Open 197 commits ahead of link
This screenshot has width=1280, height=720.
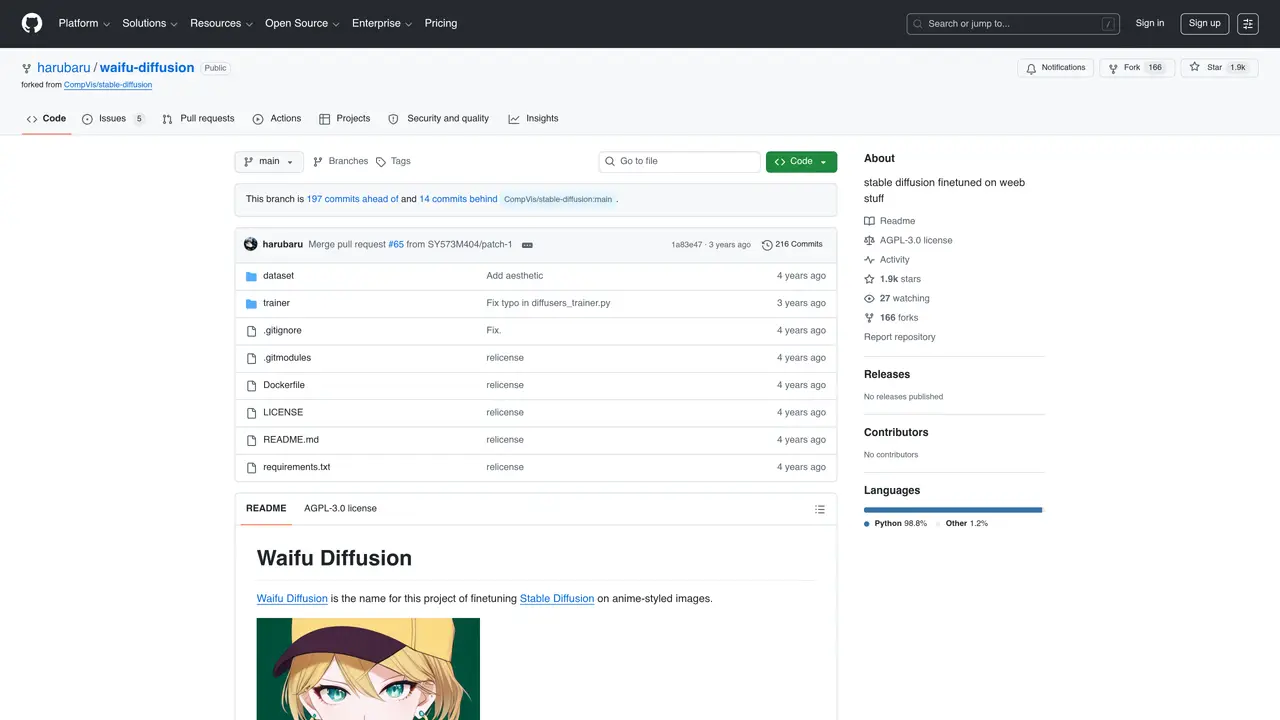[x=353, y=199]
